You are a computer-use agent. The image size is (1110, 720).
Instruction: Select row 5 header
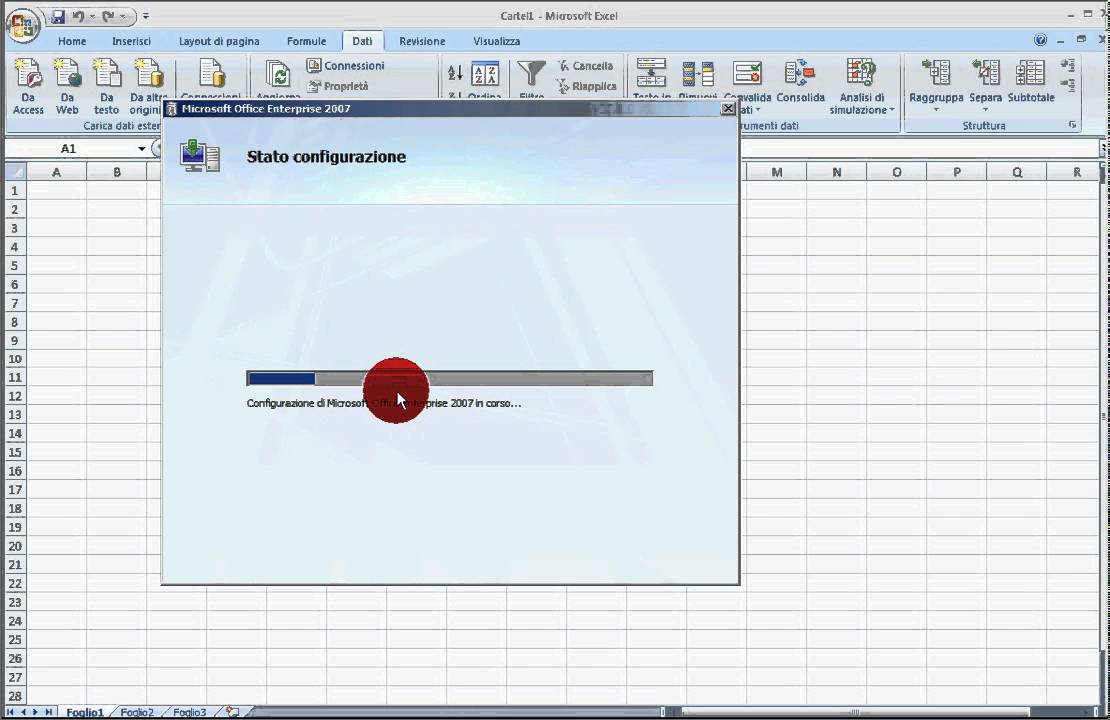[x=15, y=265]
